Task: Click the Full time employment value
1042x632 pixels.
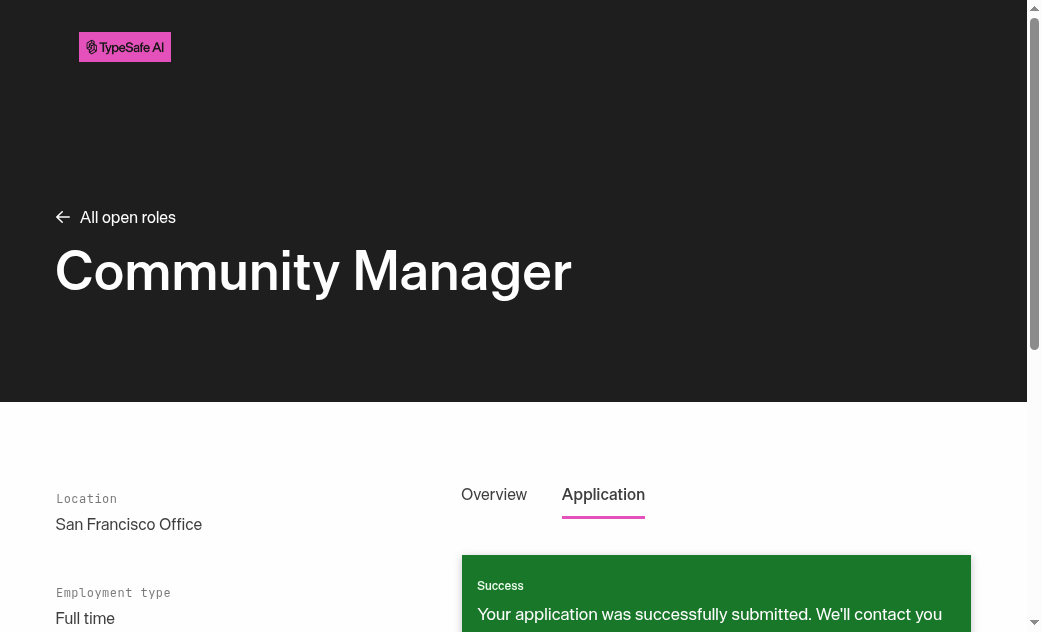Action: click(x=85, y=619)
